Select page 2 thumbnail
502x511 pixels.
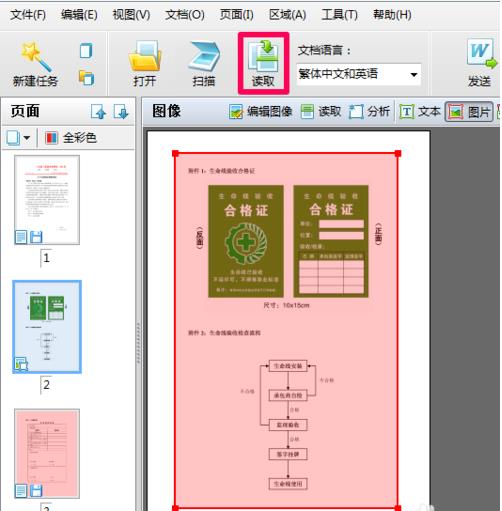point(47,327)
